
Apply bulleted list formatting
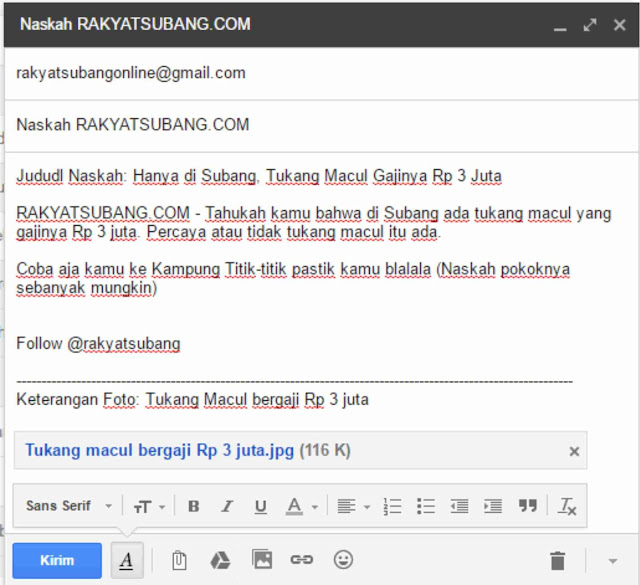coord(426,506)
